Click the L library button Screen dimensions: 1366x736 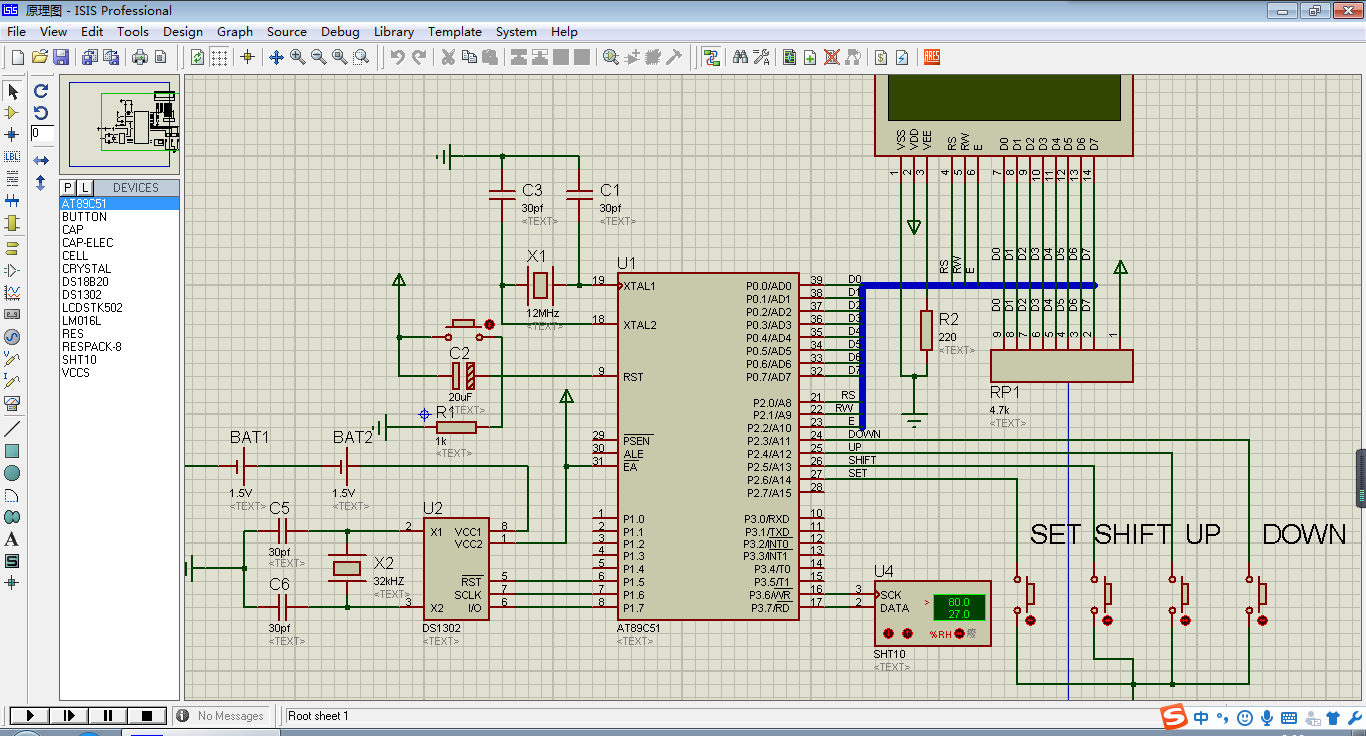tap(85, 187)
